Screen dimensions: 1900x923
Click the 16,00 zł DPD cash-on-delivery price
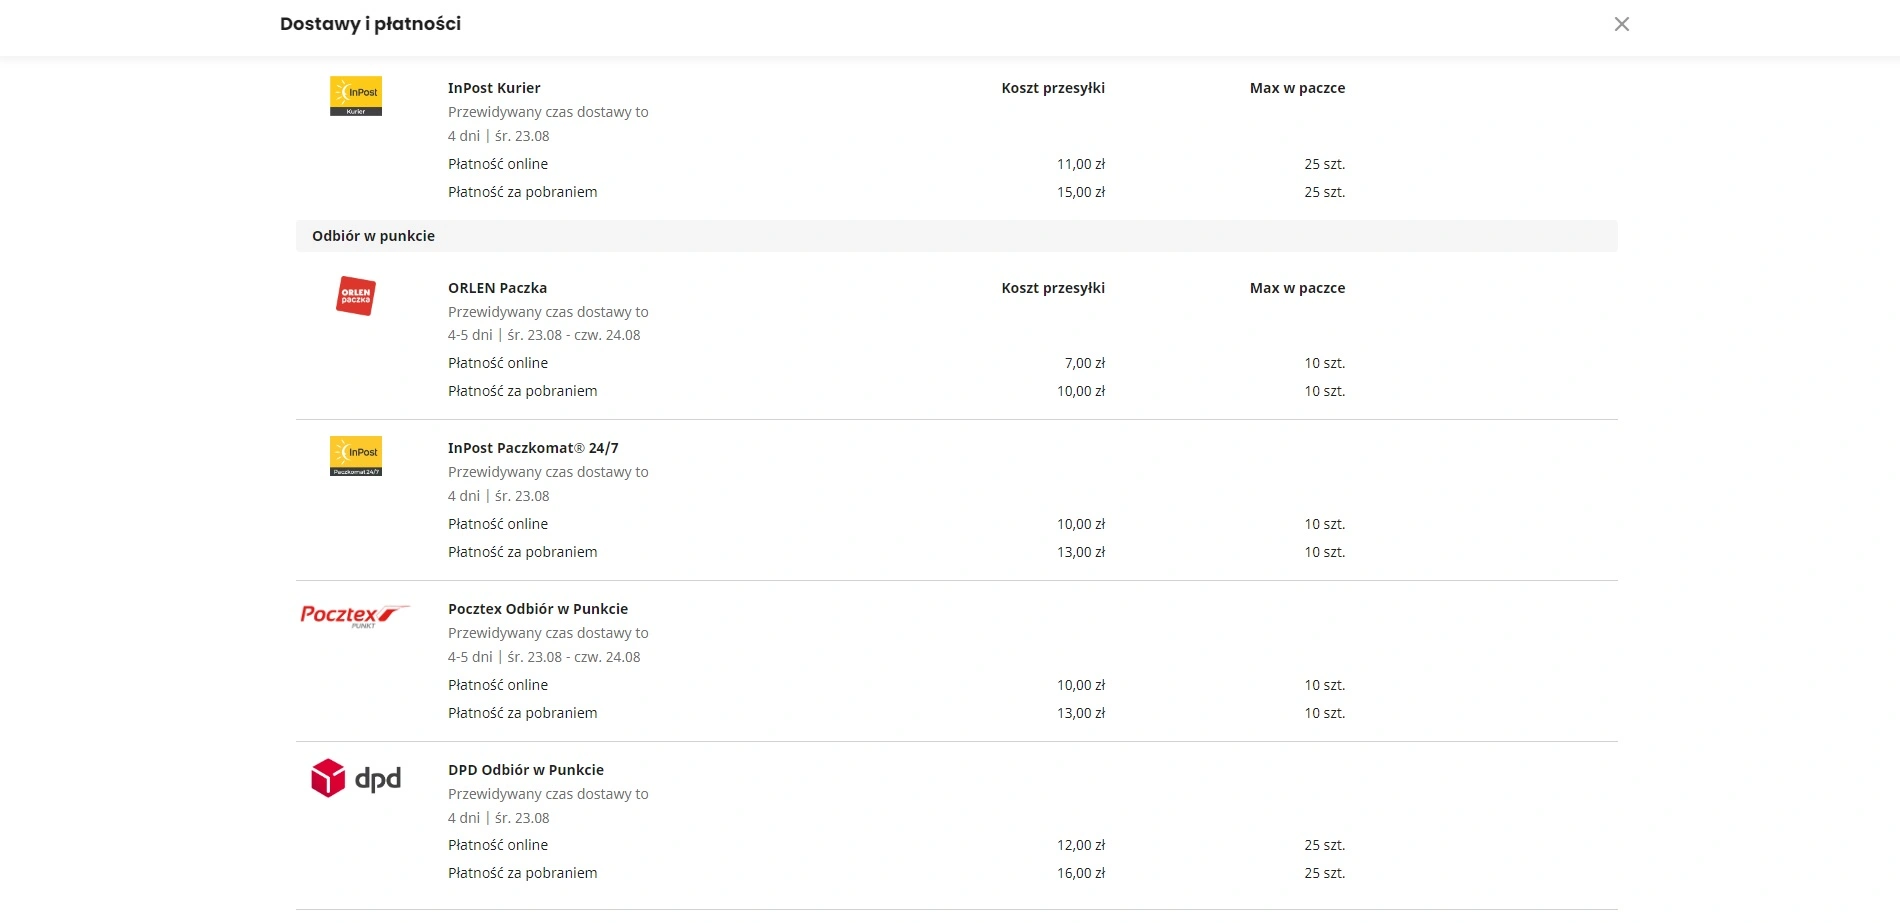coord(1081,873)
